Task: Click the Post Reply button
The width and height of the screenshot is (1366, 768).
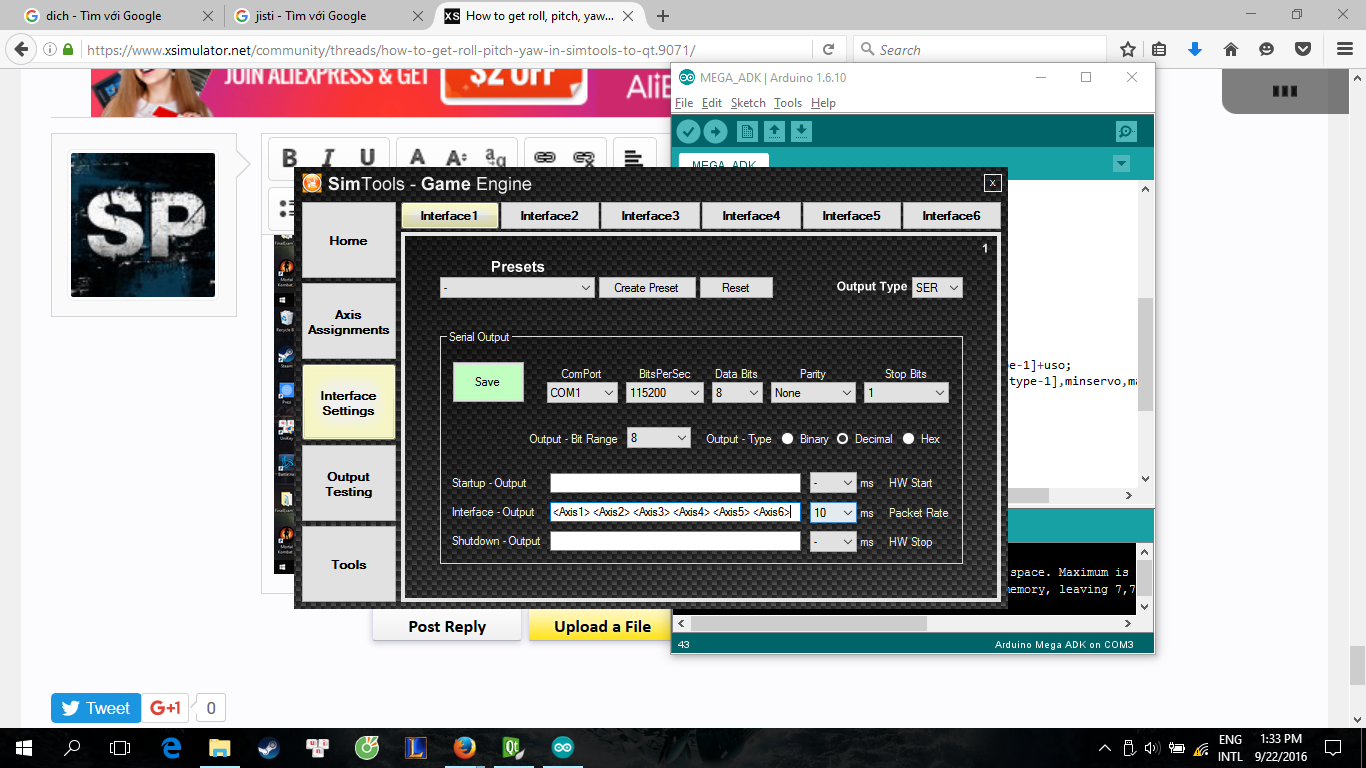Action: click(447, 626)
